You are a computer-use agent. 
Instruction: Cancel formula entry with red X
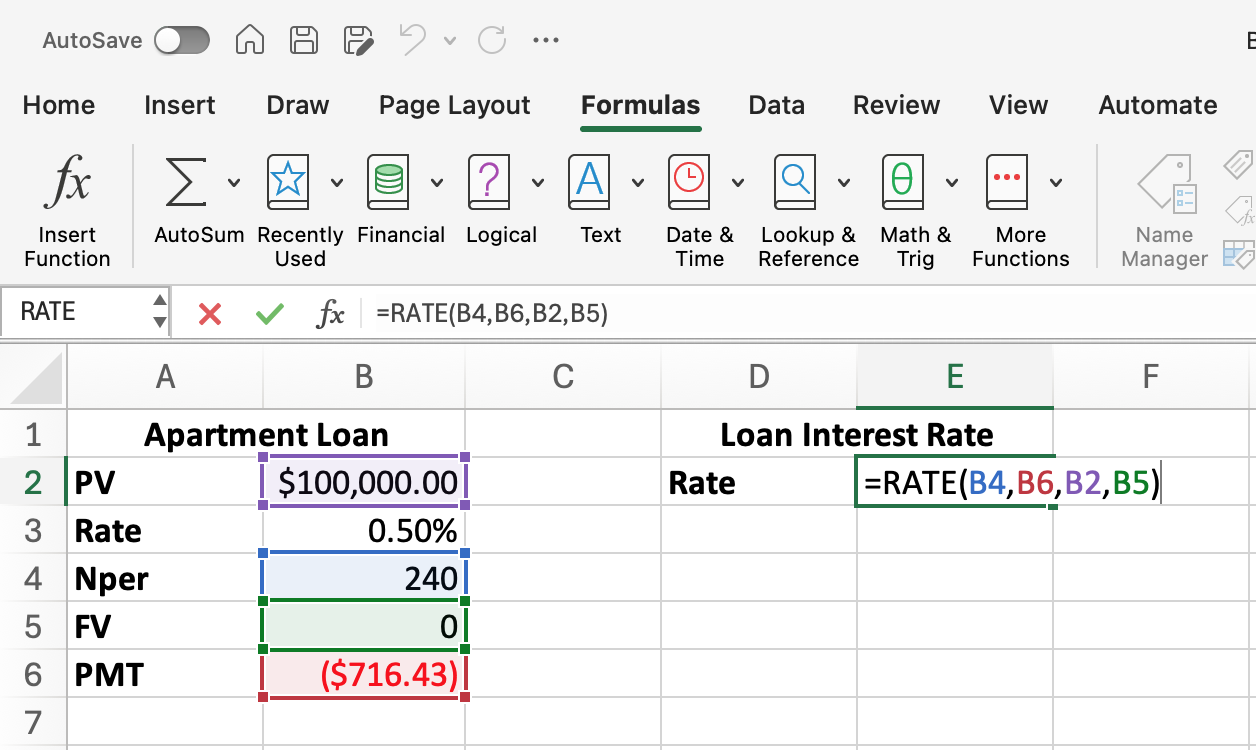point(210,314)
